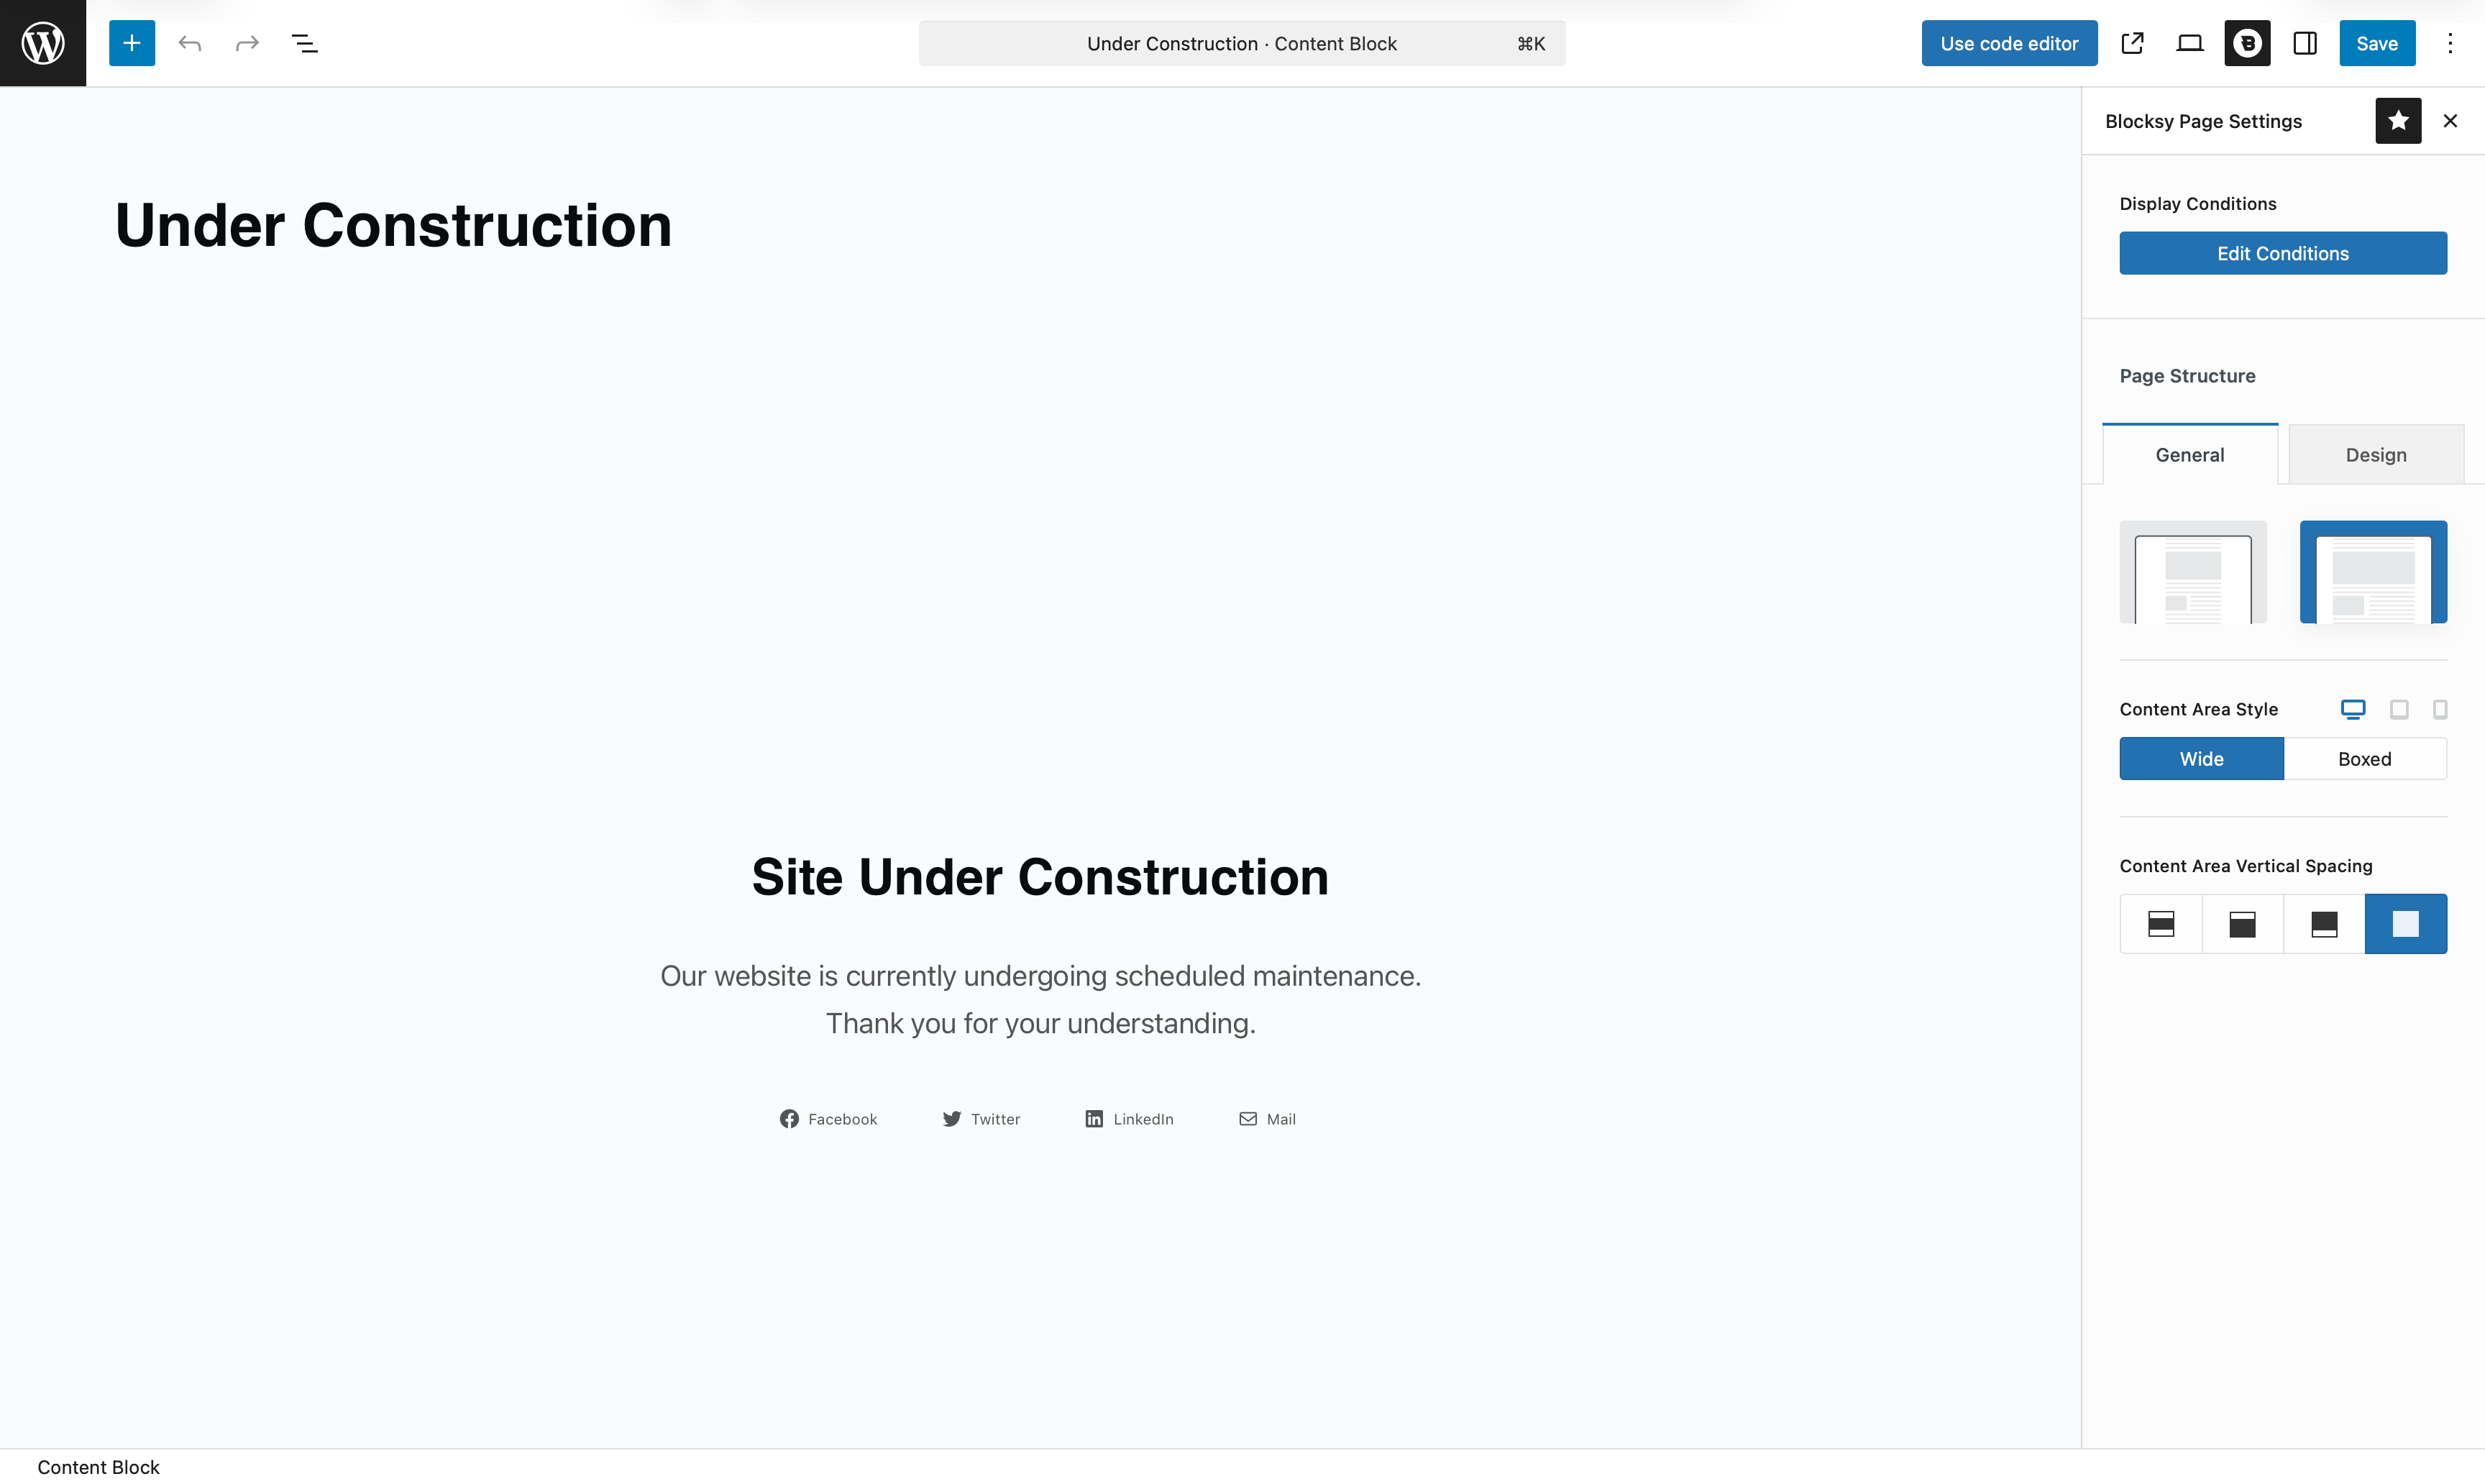Select top and bottom vertical spacing

tap(2161, 924)
